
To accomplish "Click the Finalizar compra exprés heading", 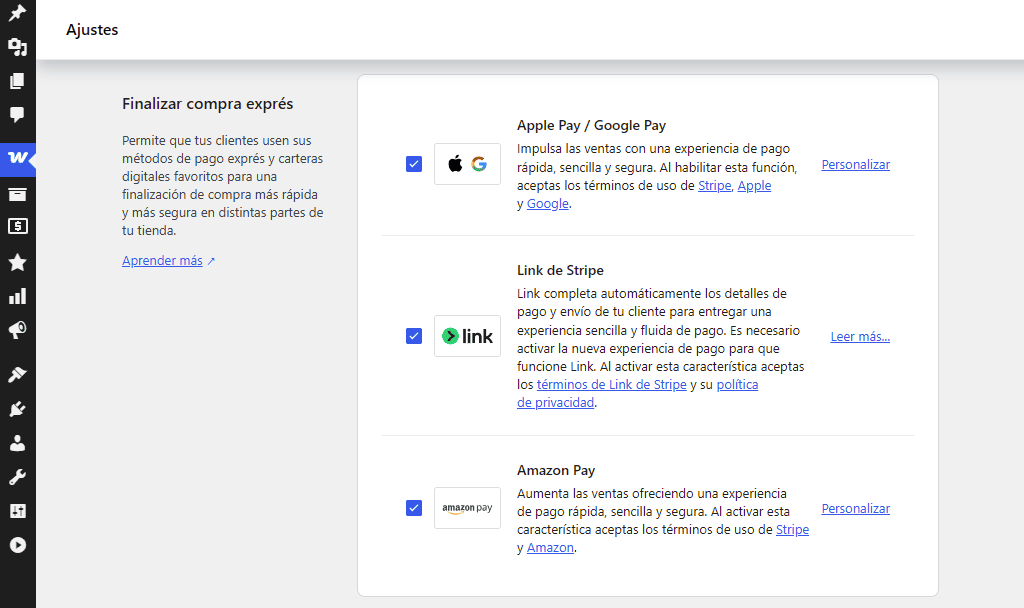I will [208, 104].
